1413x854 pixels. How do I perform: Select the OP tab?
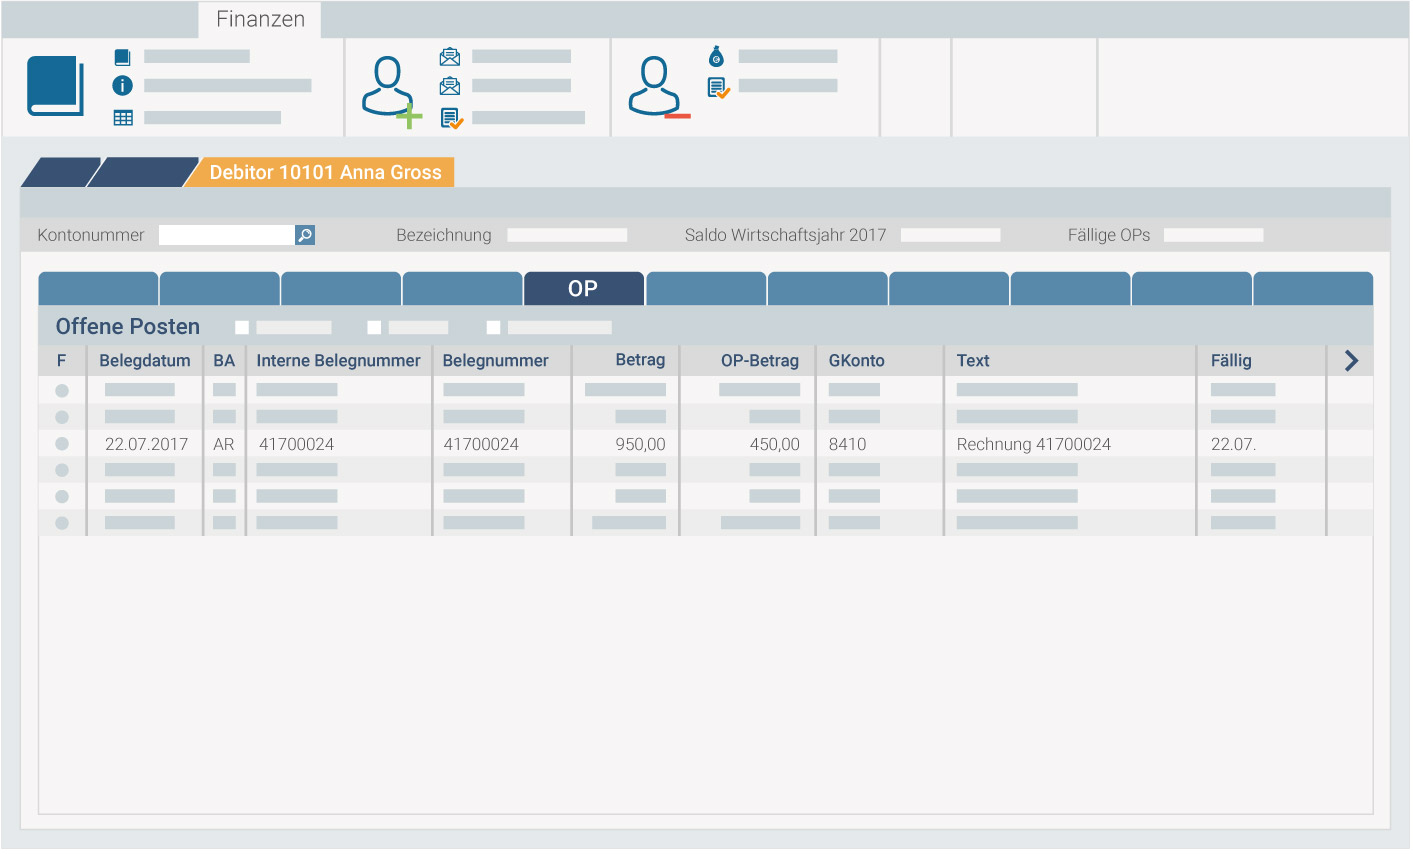[x=583, y=289]
